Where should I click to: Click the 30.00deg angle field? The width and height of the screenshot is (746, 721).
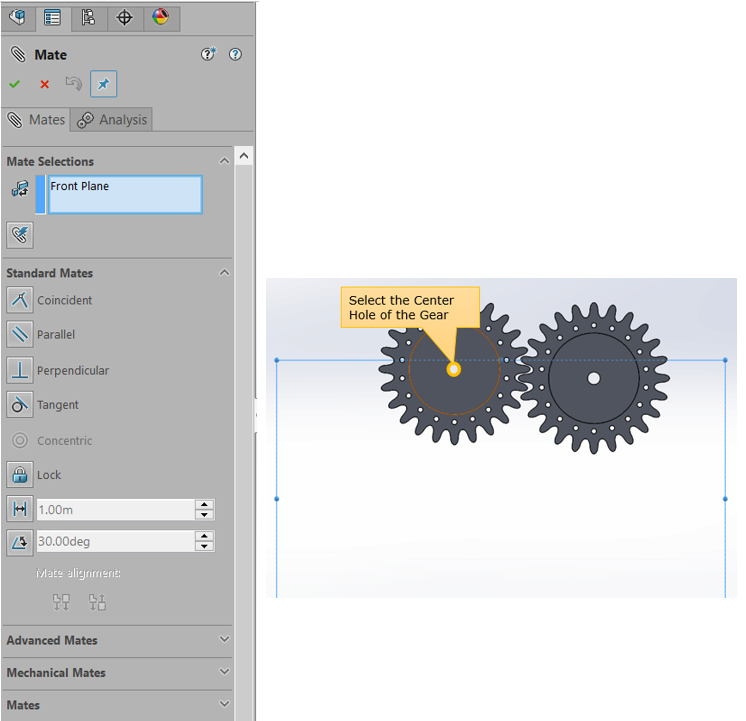pyautogui.click(x=116, y=542)
